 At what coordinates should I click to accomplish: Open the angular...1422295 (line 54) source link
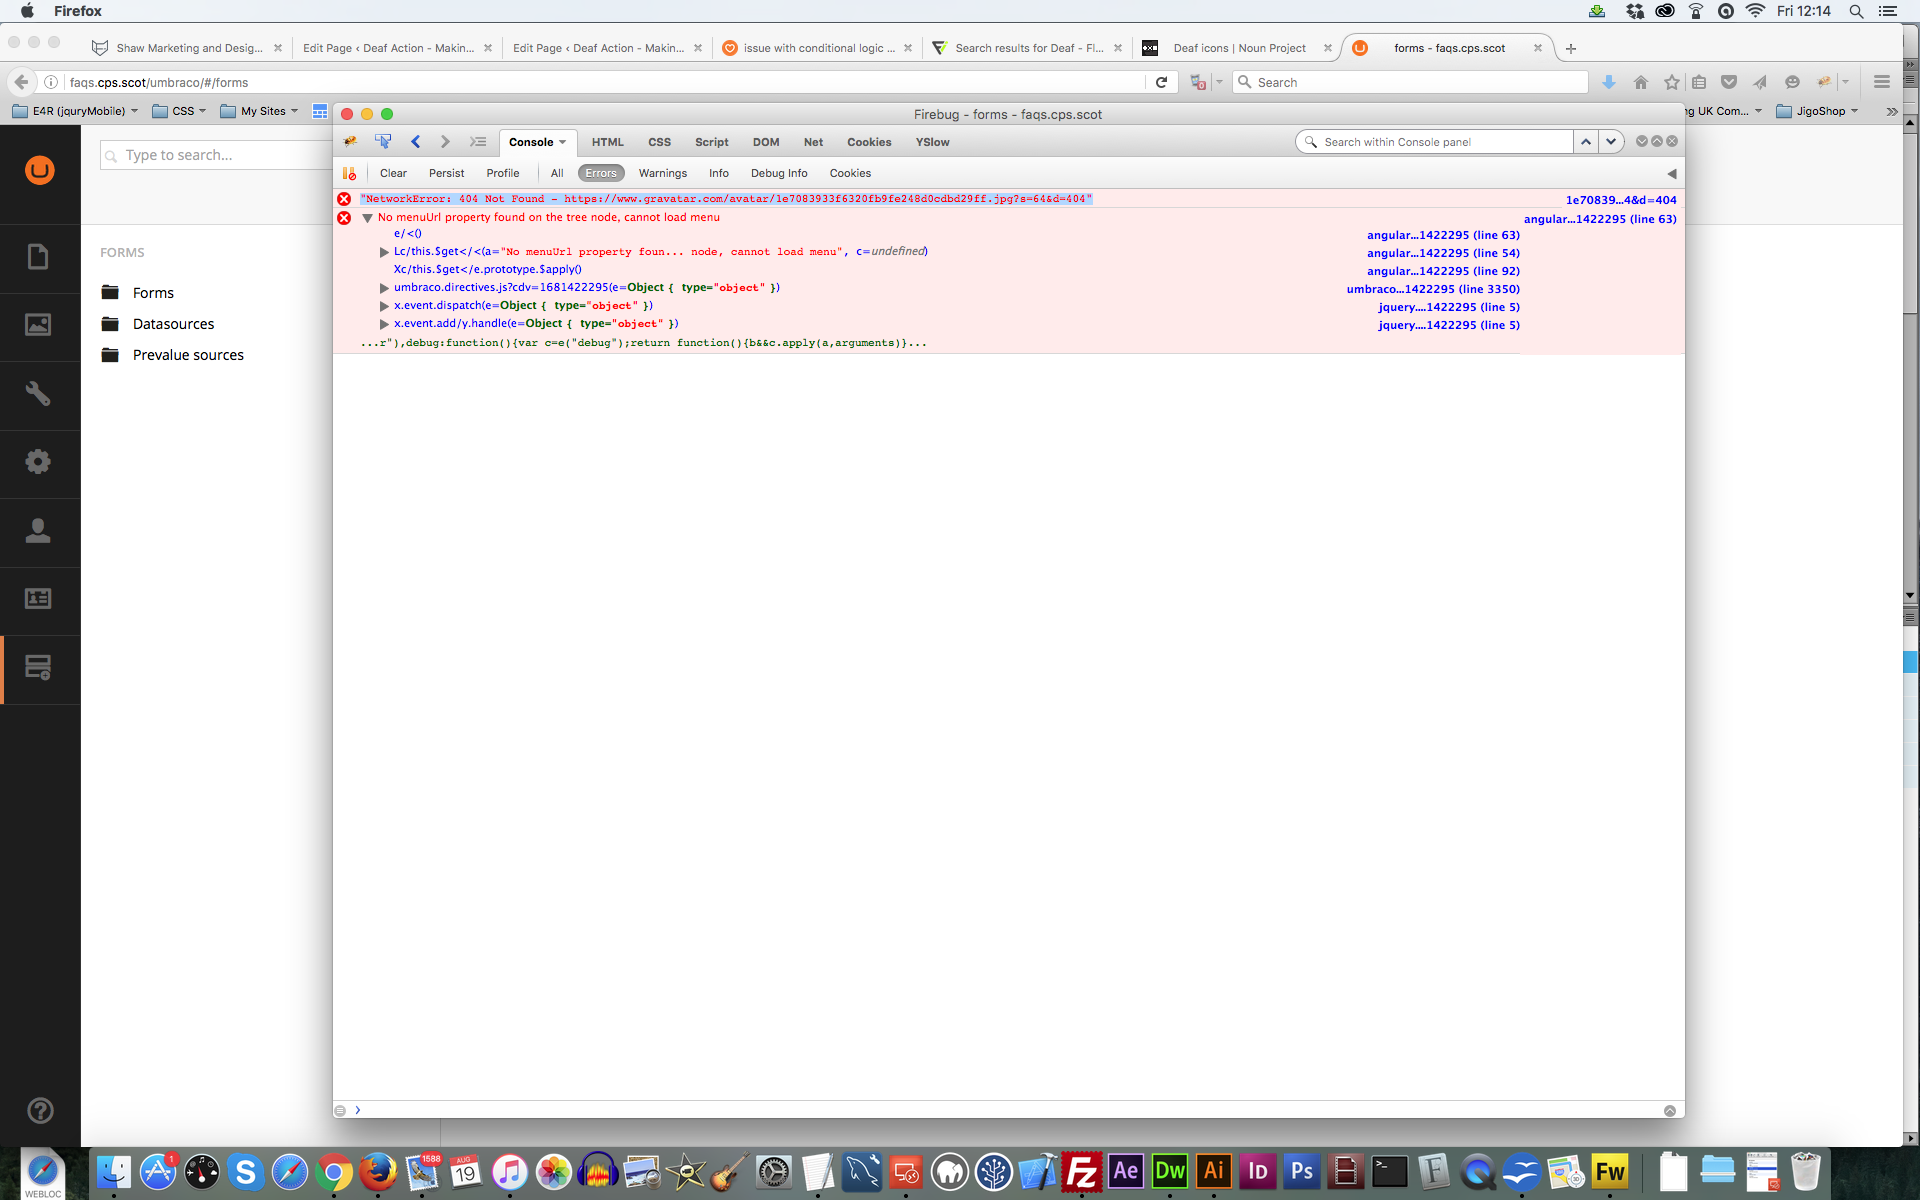1443,253
